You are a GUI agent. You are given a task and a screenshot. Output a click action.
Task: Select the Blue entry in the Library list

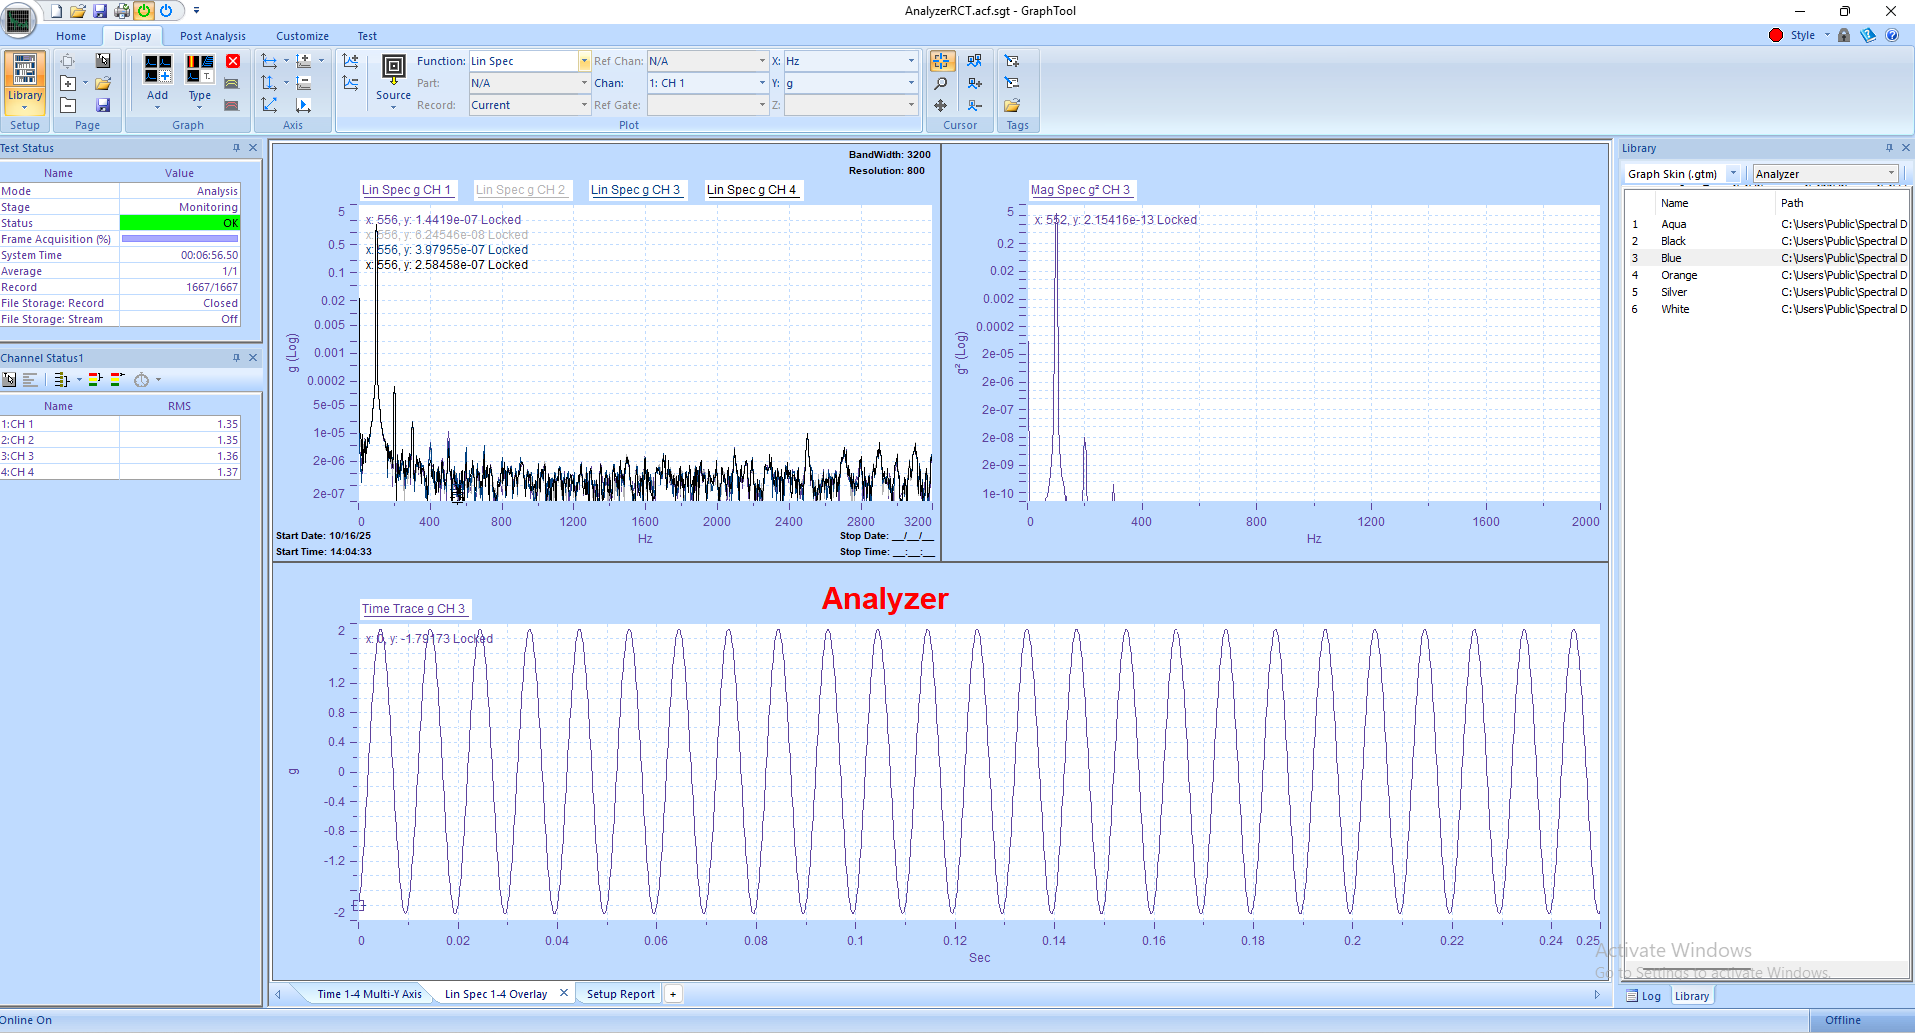1671,257
